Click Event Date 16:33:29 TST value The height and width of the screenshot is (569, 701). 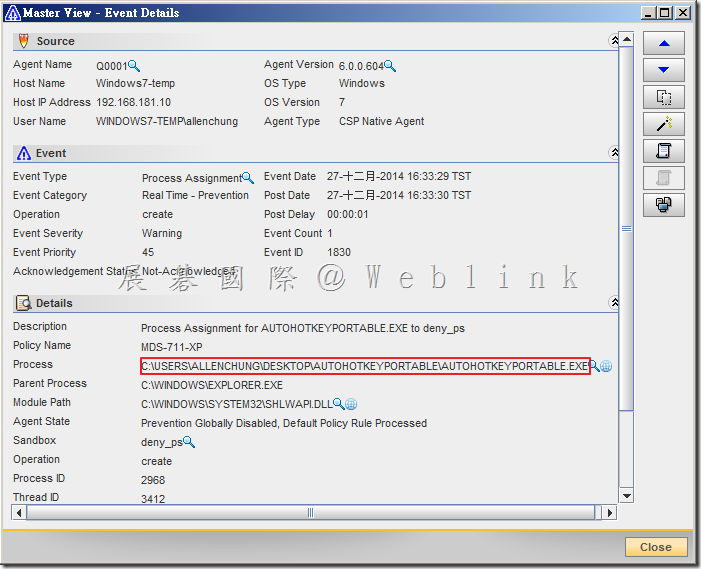[399, 177]
